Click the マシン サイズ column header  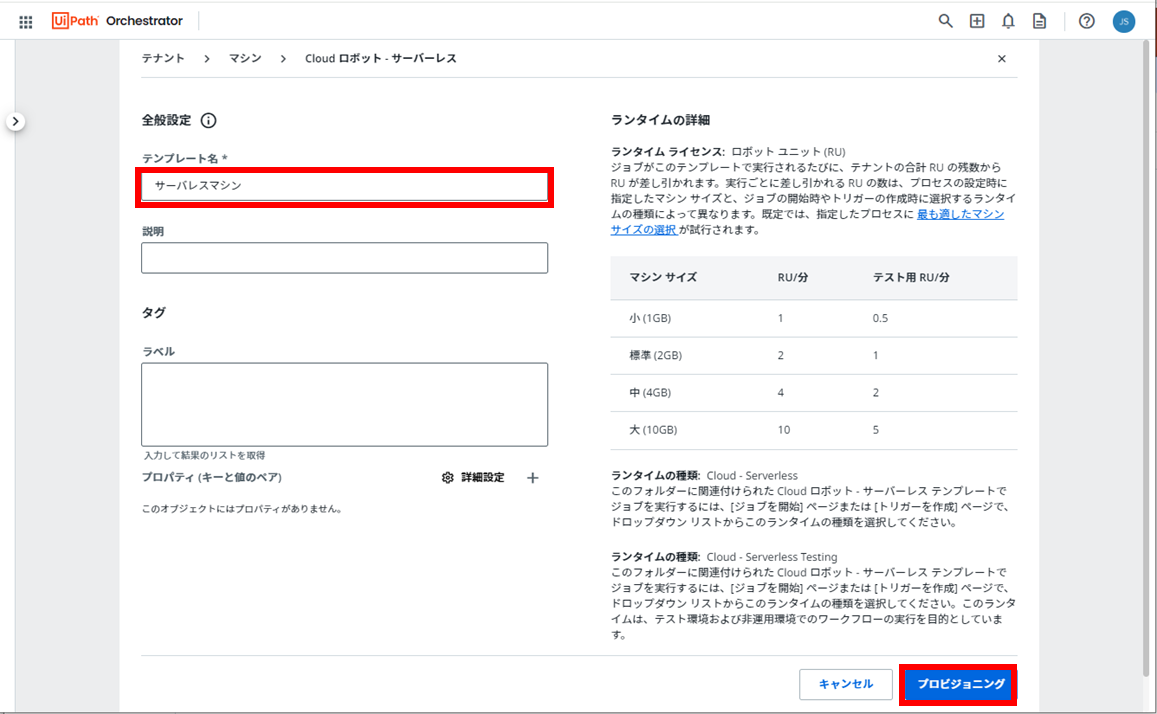663,277
